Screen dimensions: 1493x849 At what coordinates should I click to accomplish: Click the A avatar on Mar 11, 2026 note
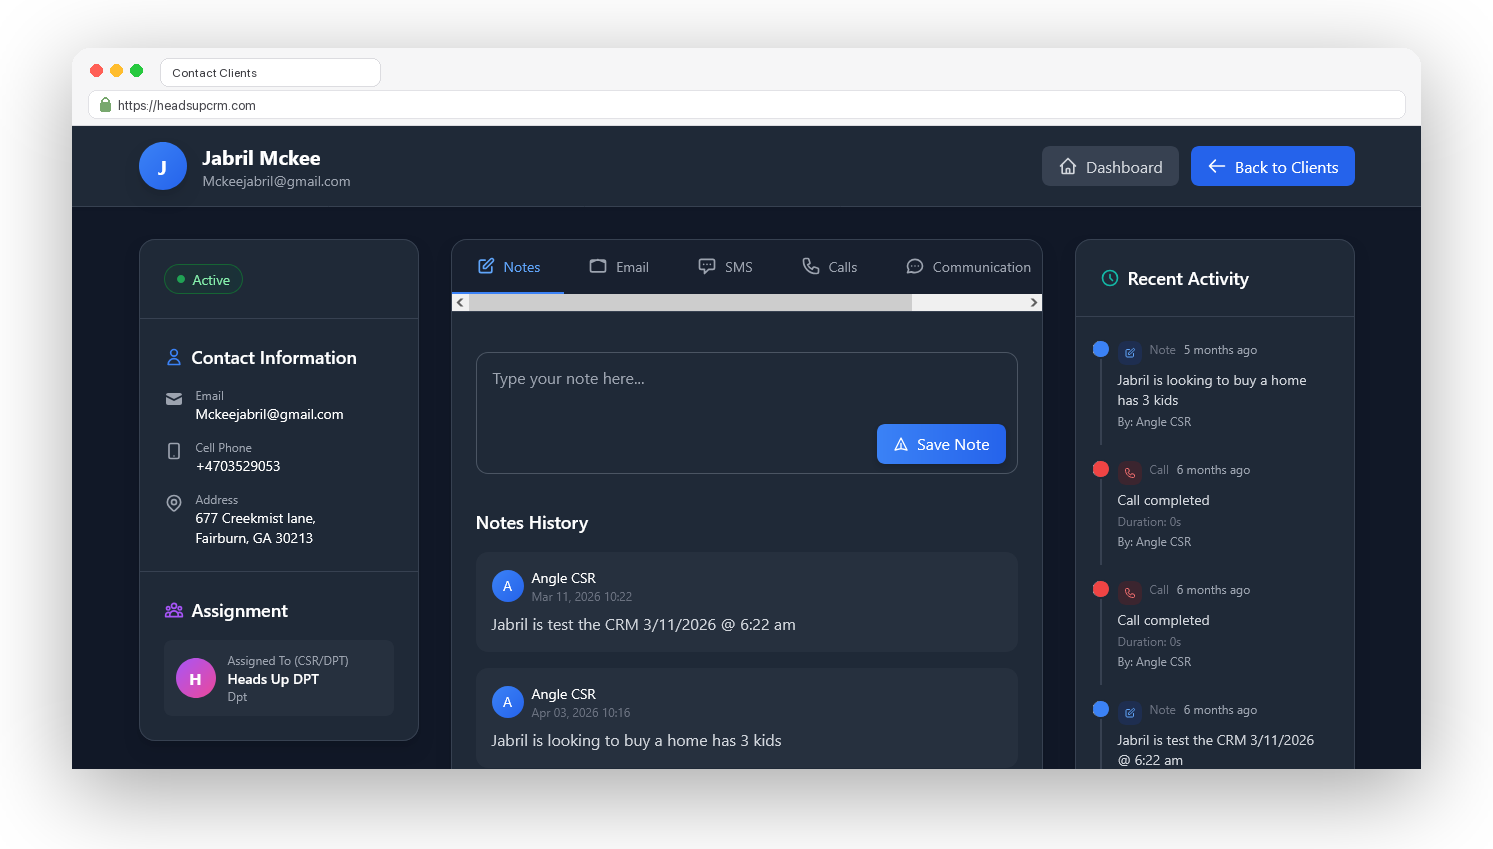(507, 586)
